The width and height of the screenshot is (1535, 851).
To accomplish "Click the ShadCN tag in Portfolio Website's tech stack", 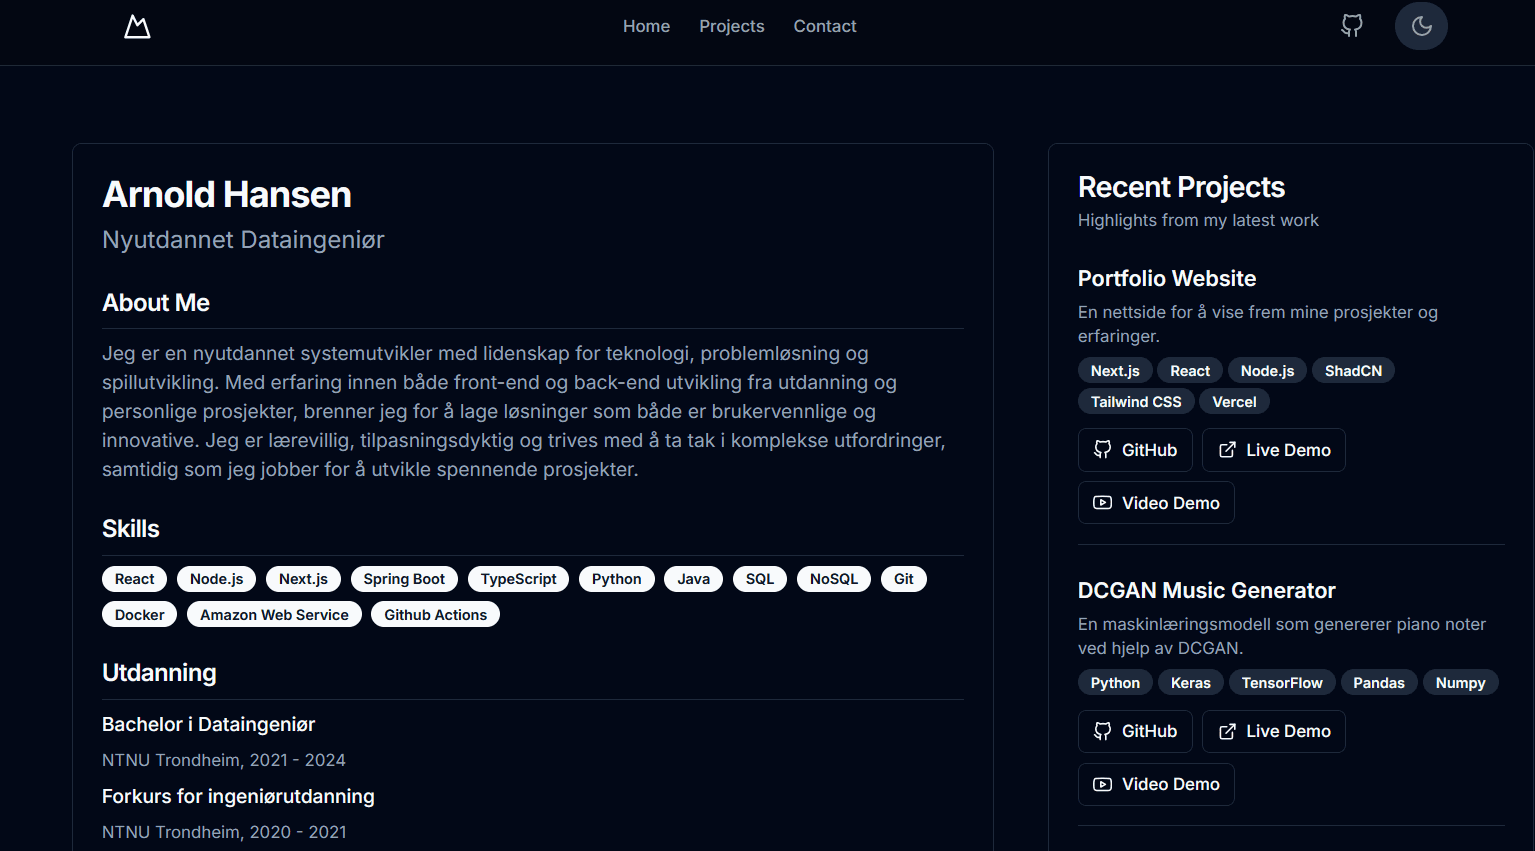I will coord(1352,370).
